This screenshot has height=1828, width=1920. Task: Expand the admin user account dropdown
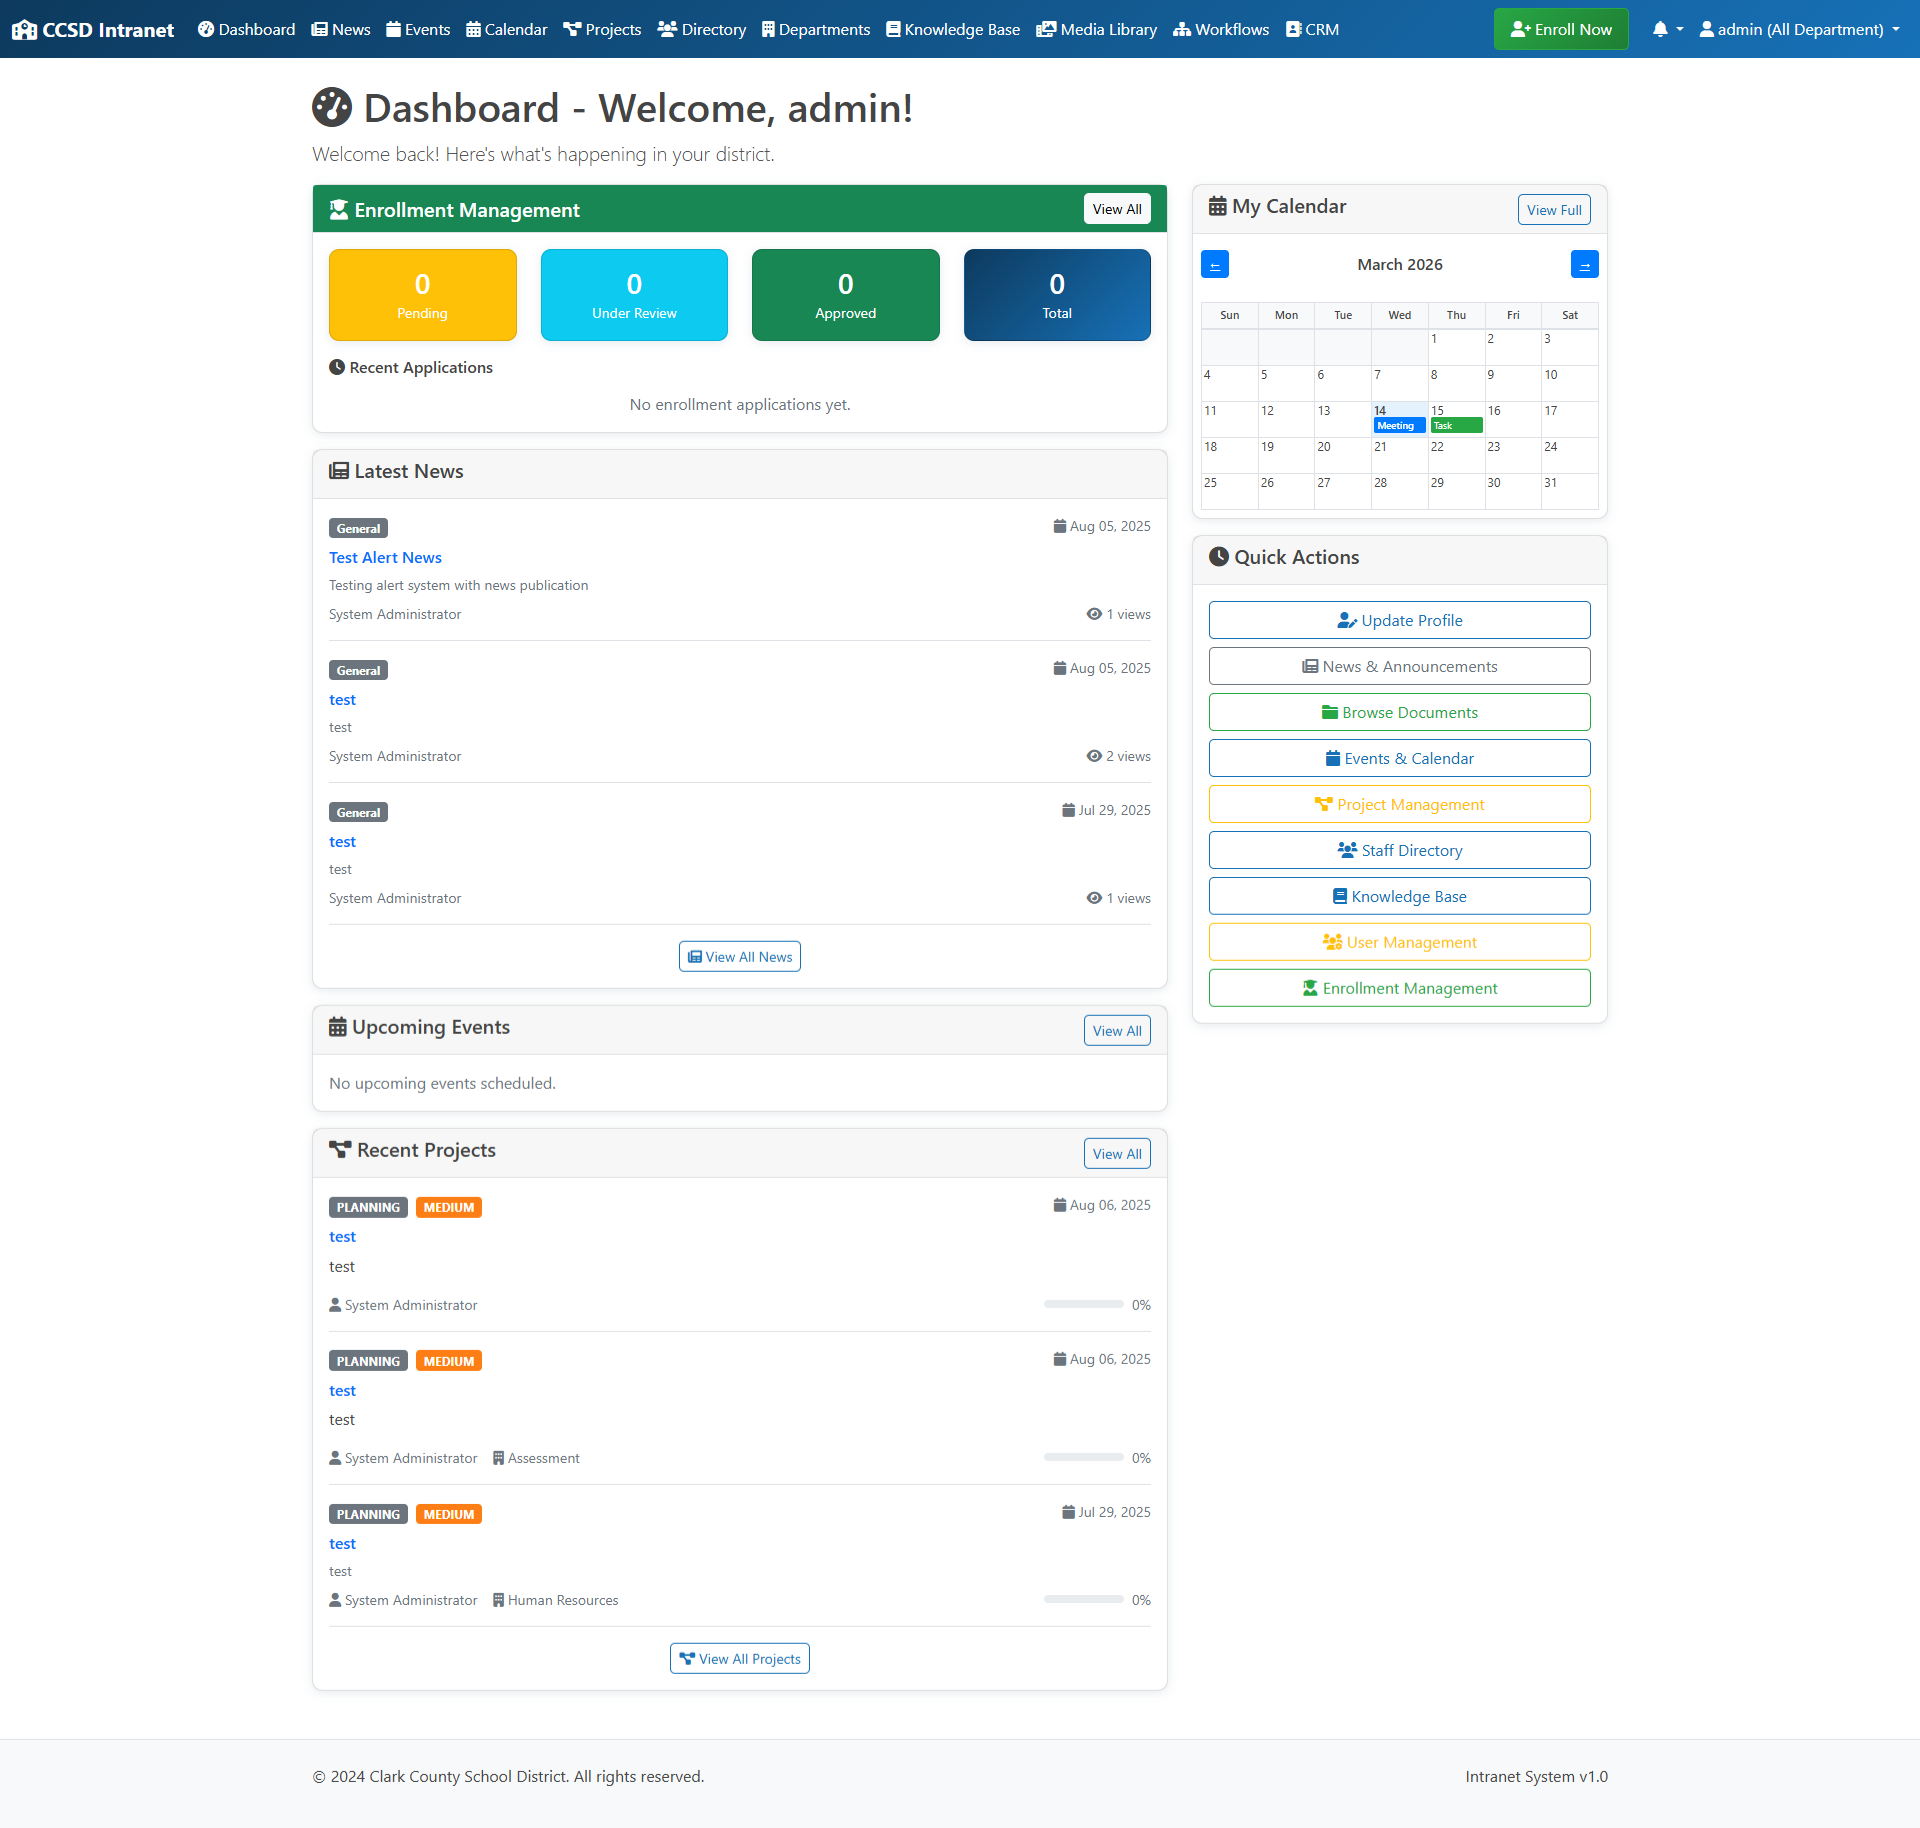(1799, 29)
